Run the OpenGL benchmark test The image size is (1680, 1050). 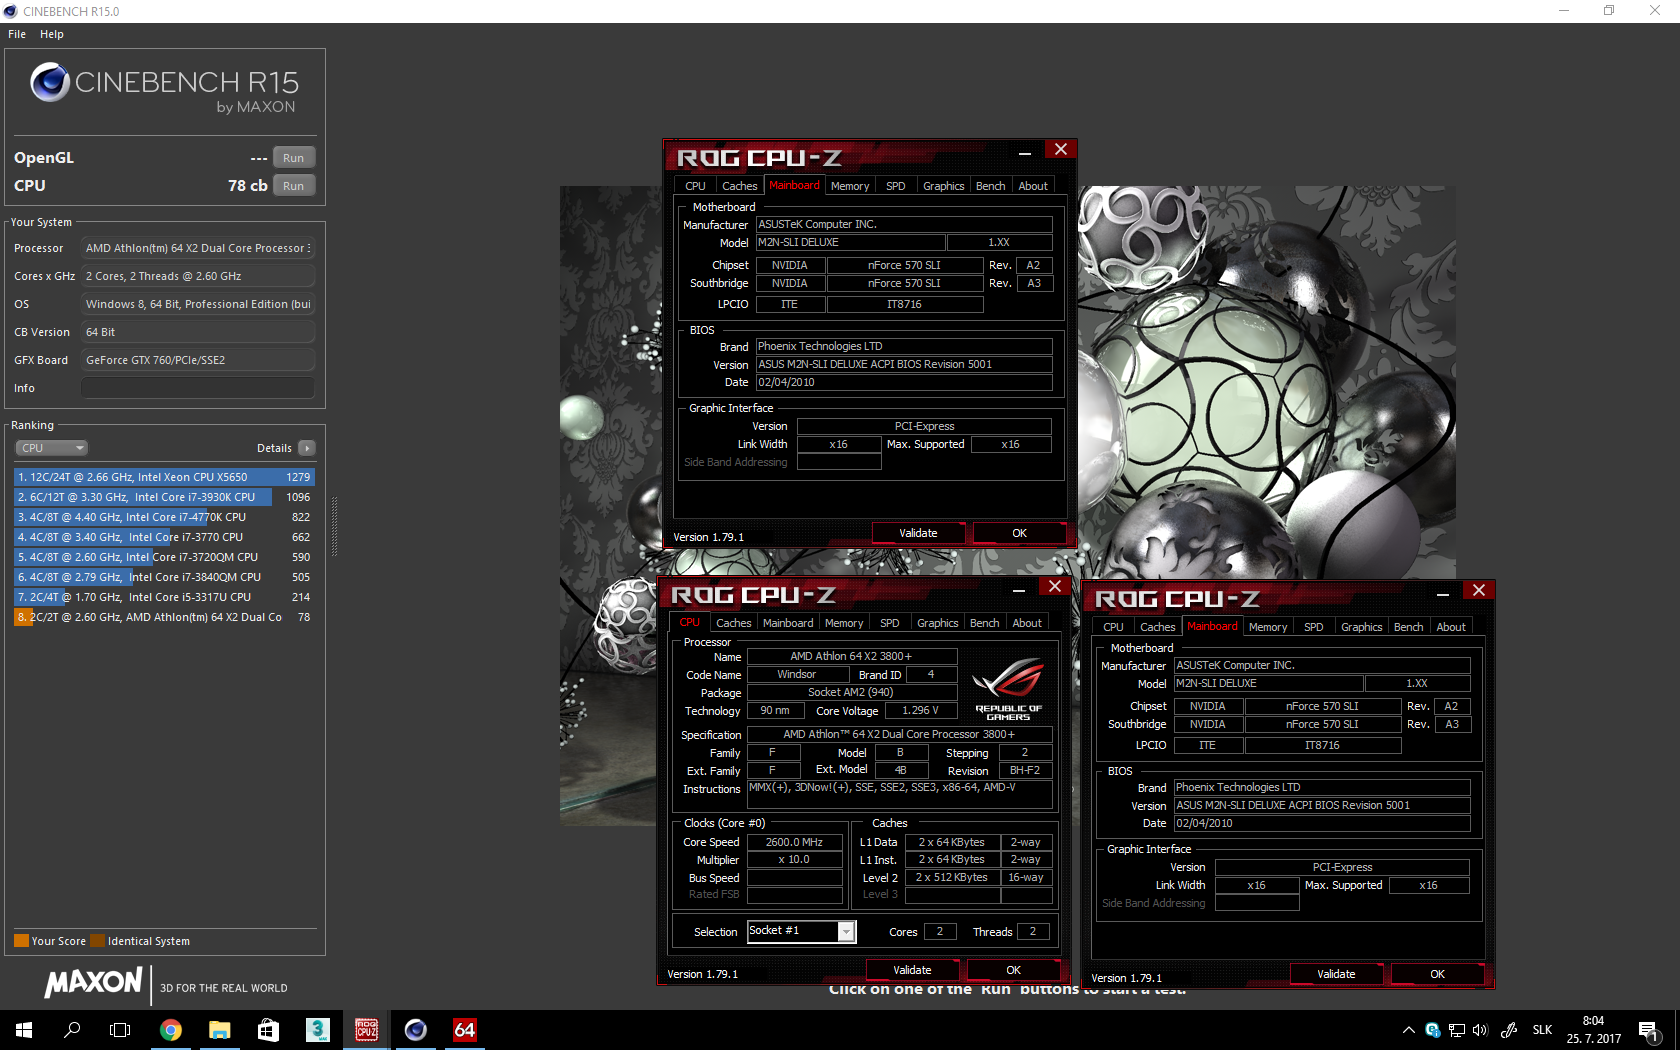[293, 158]
